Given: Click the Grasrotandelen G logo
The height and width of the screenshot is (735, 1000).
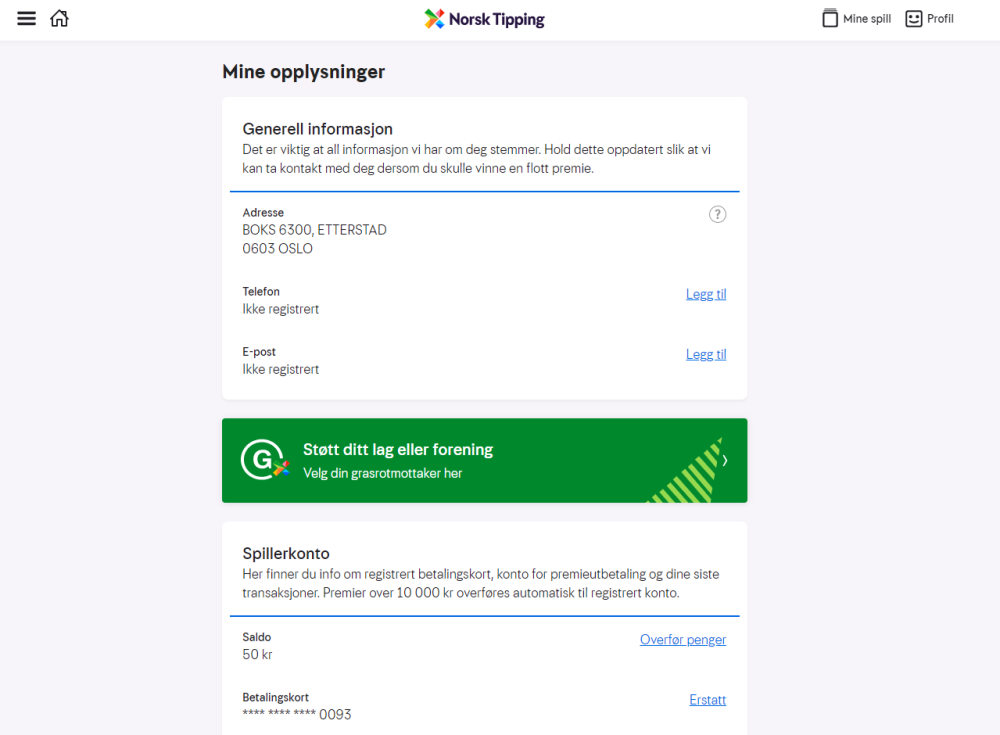Looking at the screenshot, I should (x=264, y=460).
